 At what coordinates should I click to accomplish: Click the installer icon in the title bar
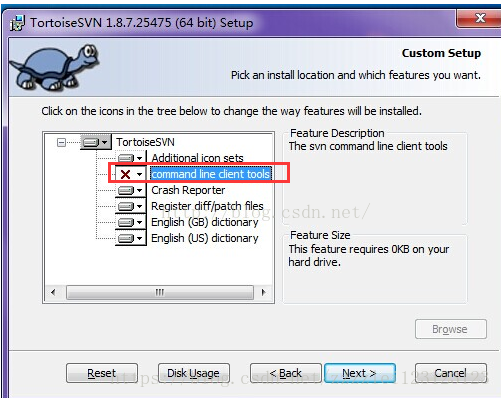pyautogui.click(x=18, y=23)
